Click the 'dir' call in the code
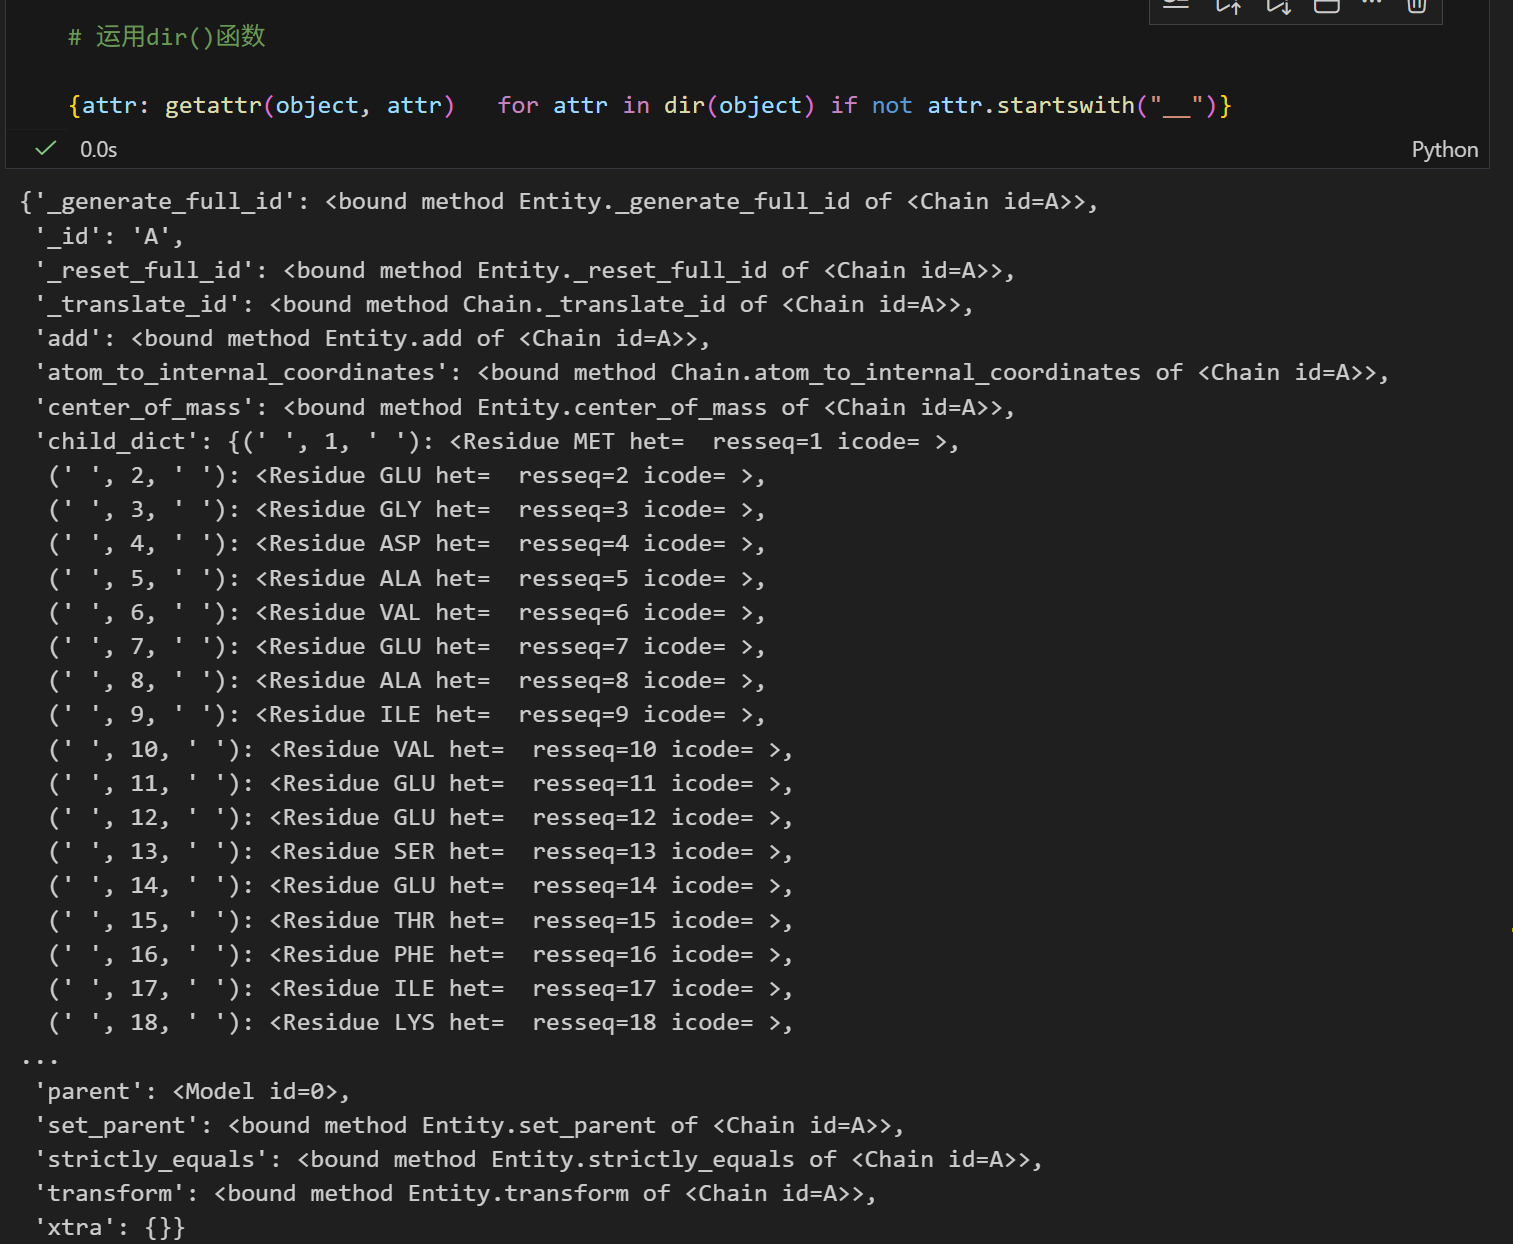 (x=685, y=106)
